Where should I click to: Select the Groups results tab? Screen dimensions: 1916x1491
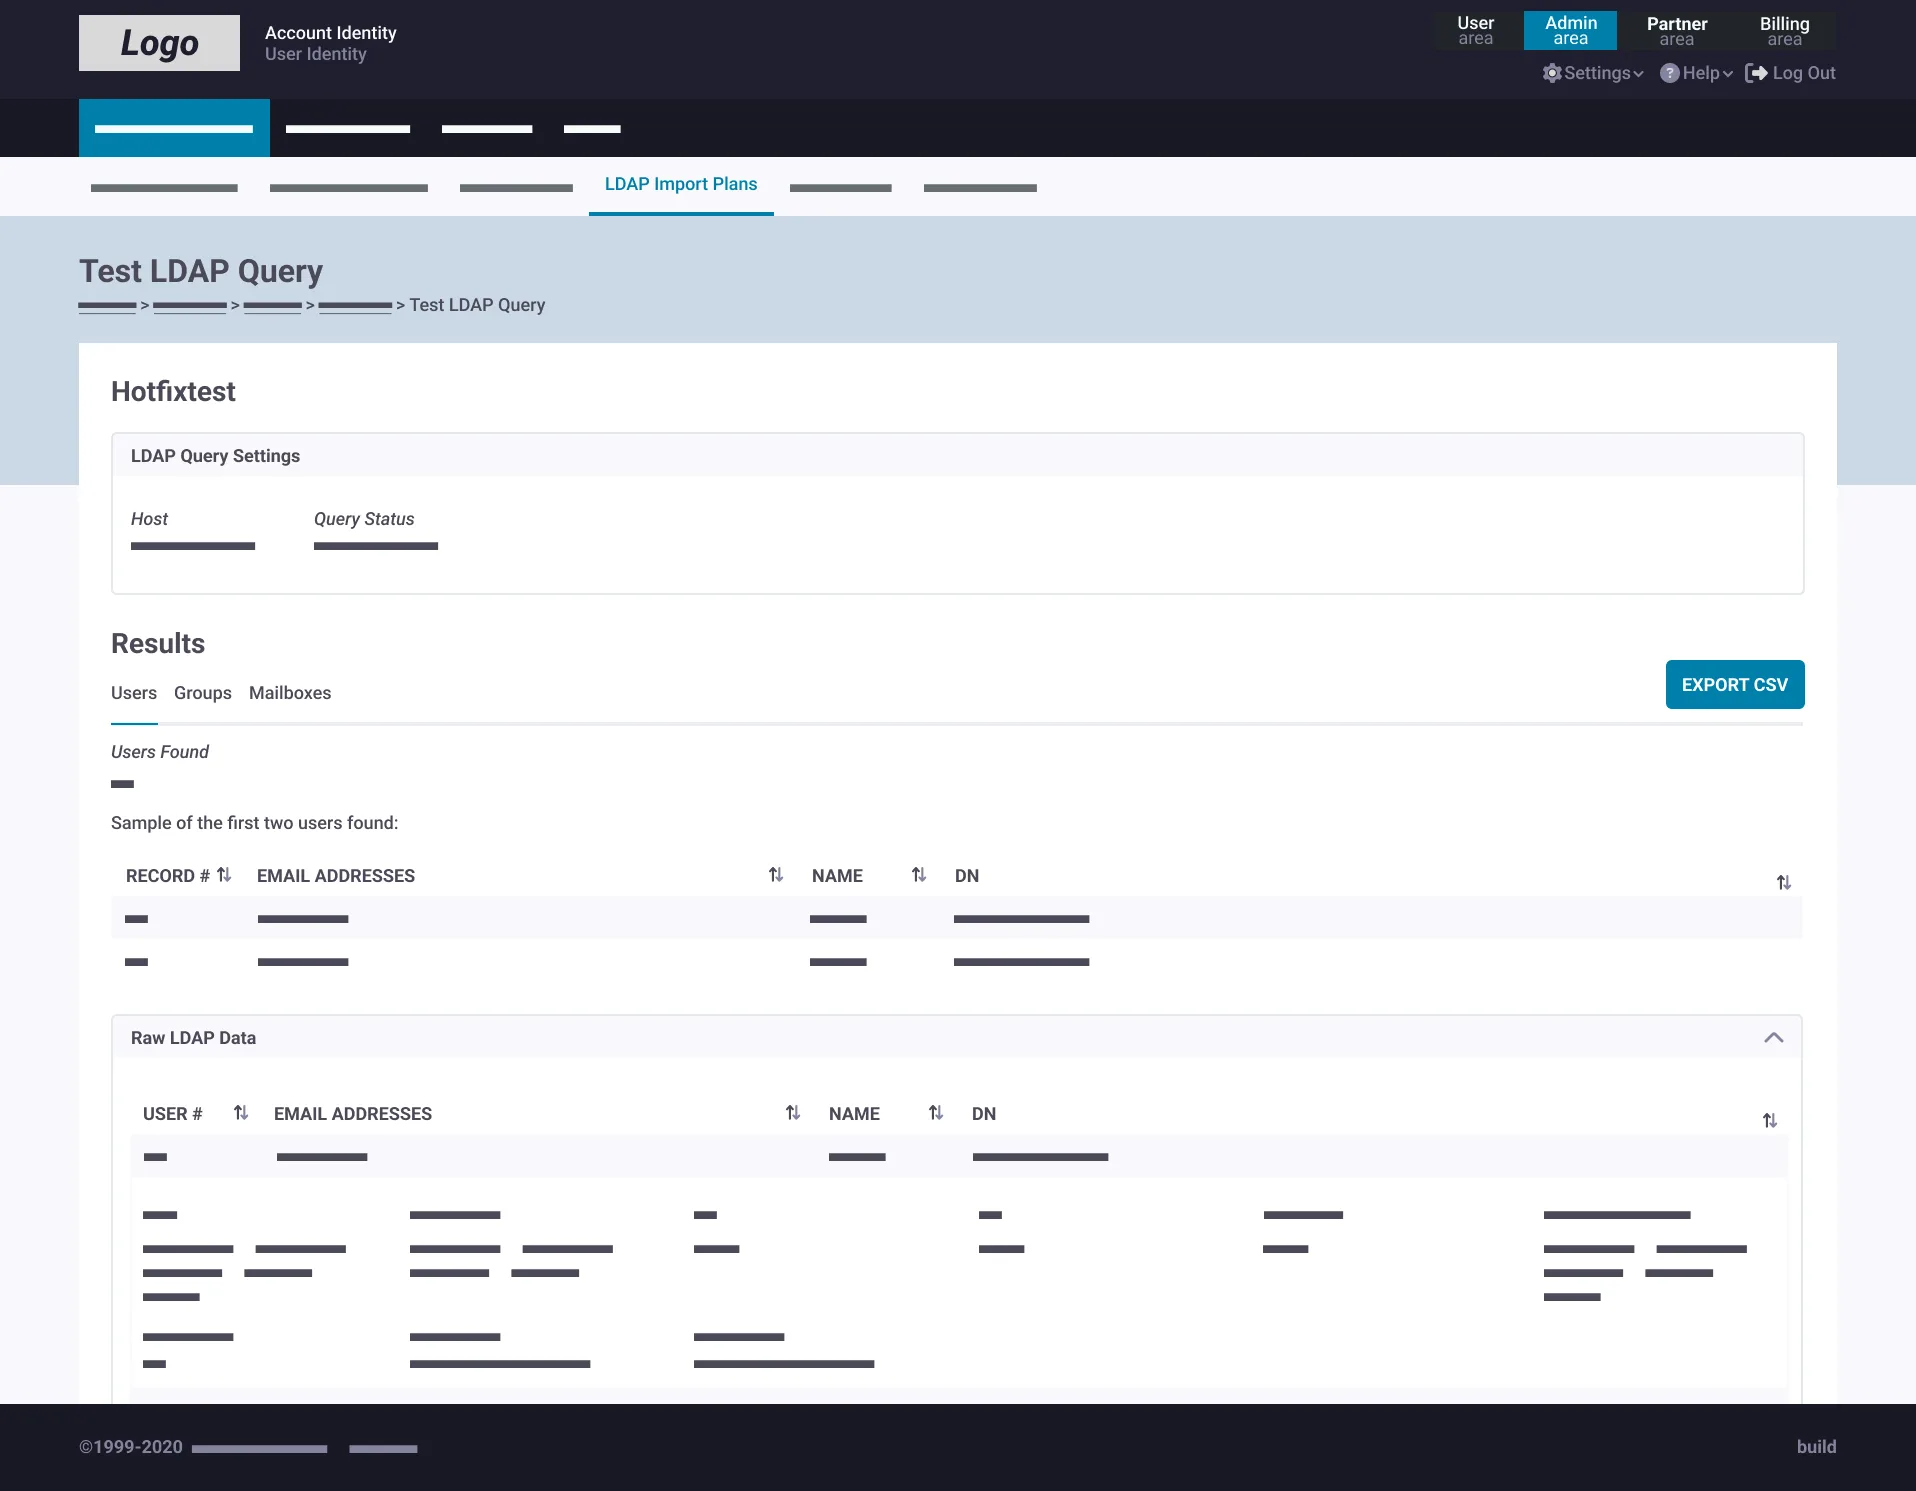pyautogui.click(x=203, y=693)
